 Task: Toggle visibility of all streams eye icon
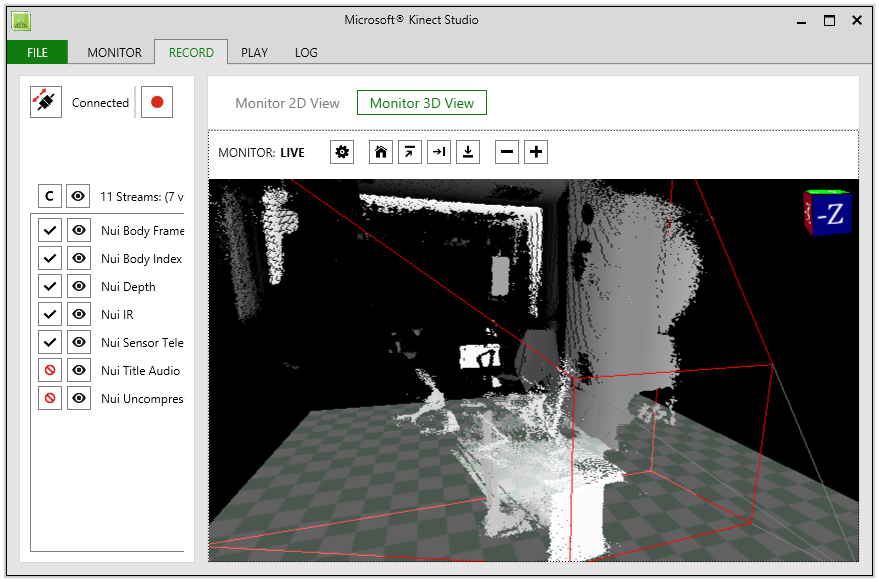[x=78, y=196]
